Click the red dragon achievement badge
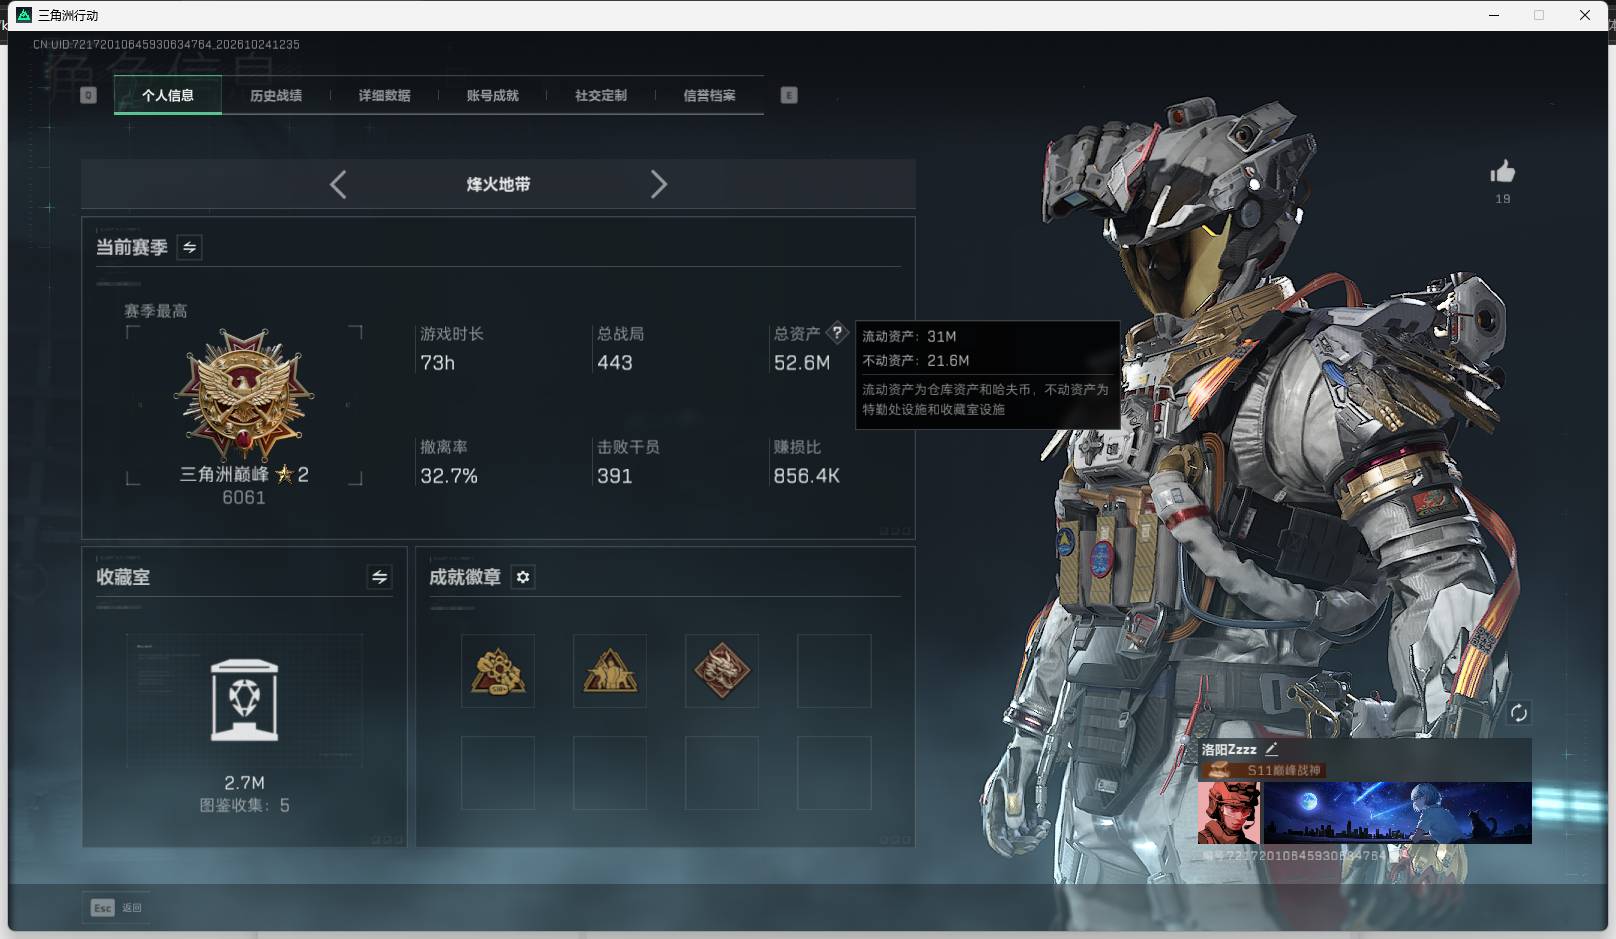The image size is (1616, 939). (722, 671)
